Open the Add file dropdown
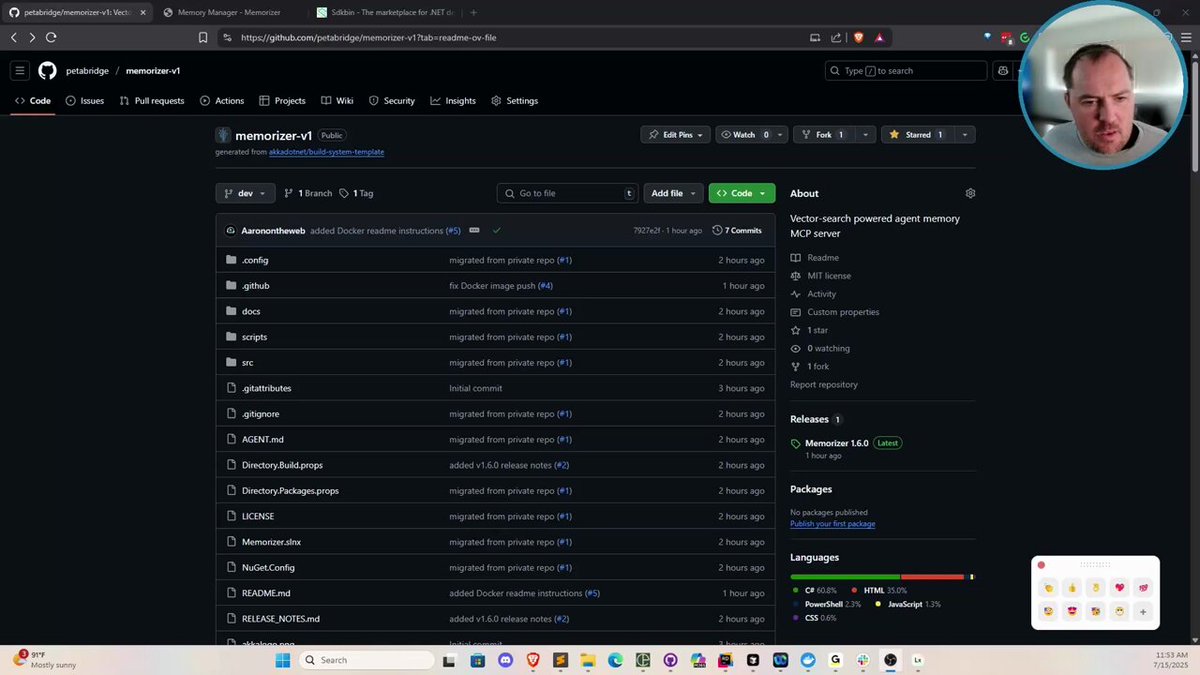 (673, 193)
